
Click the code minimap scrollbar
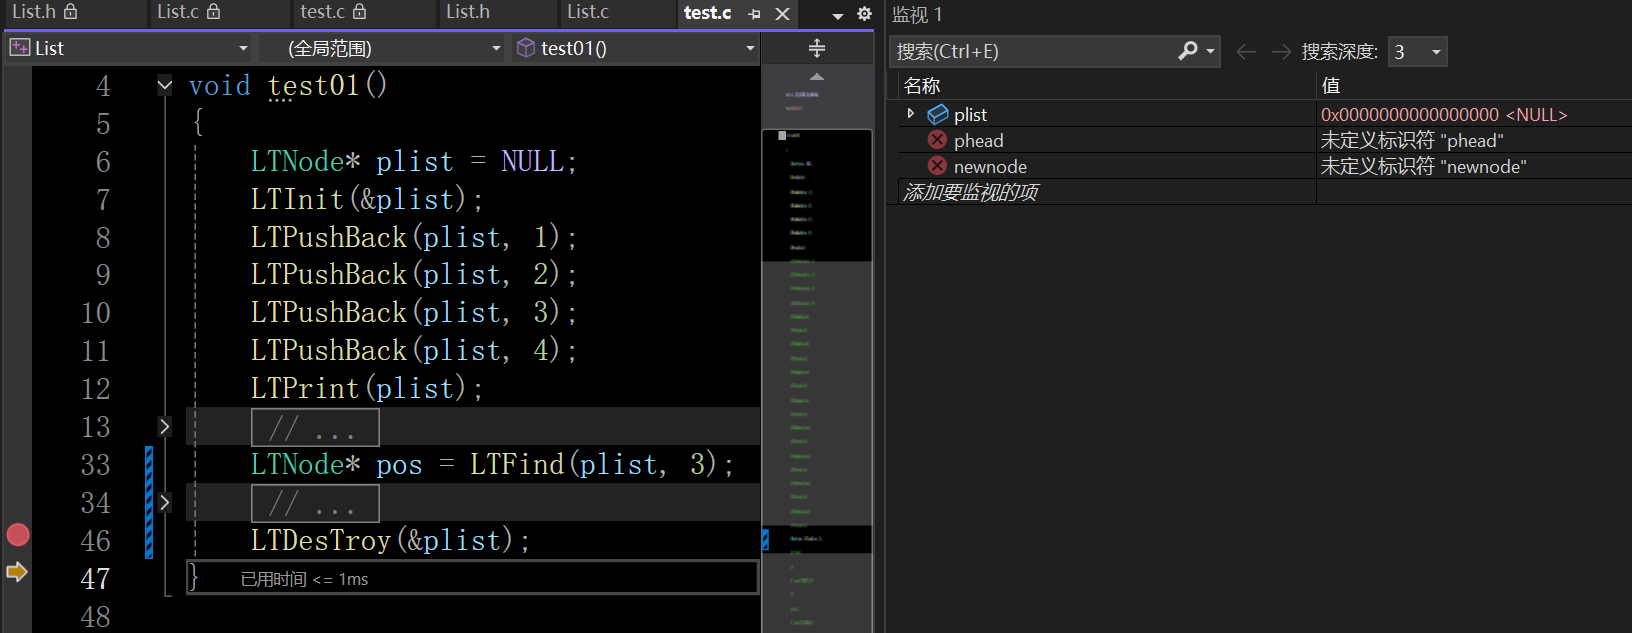point(817,349)
